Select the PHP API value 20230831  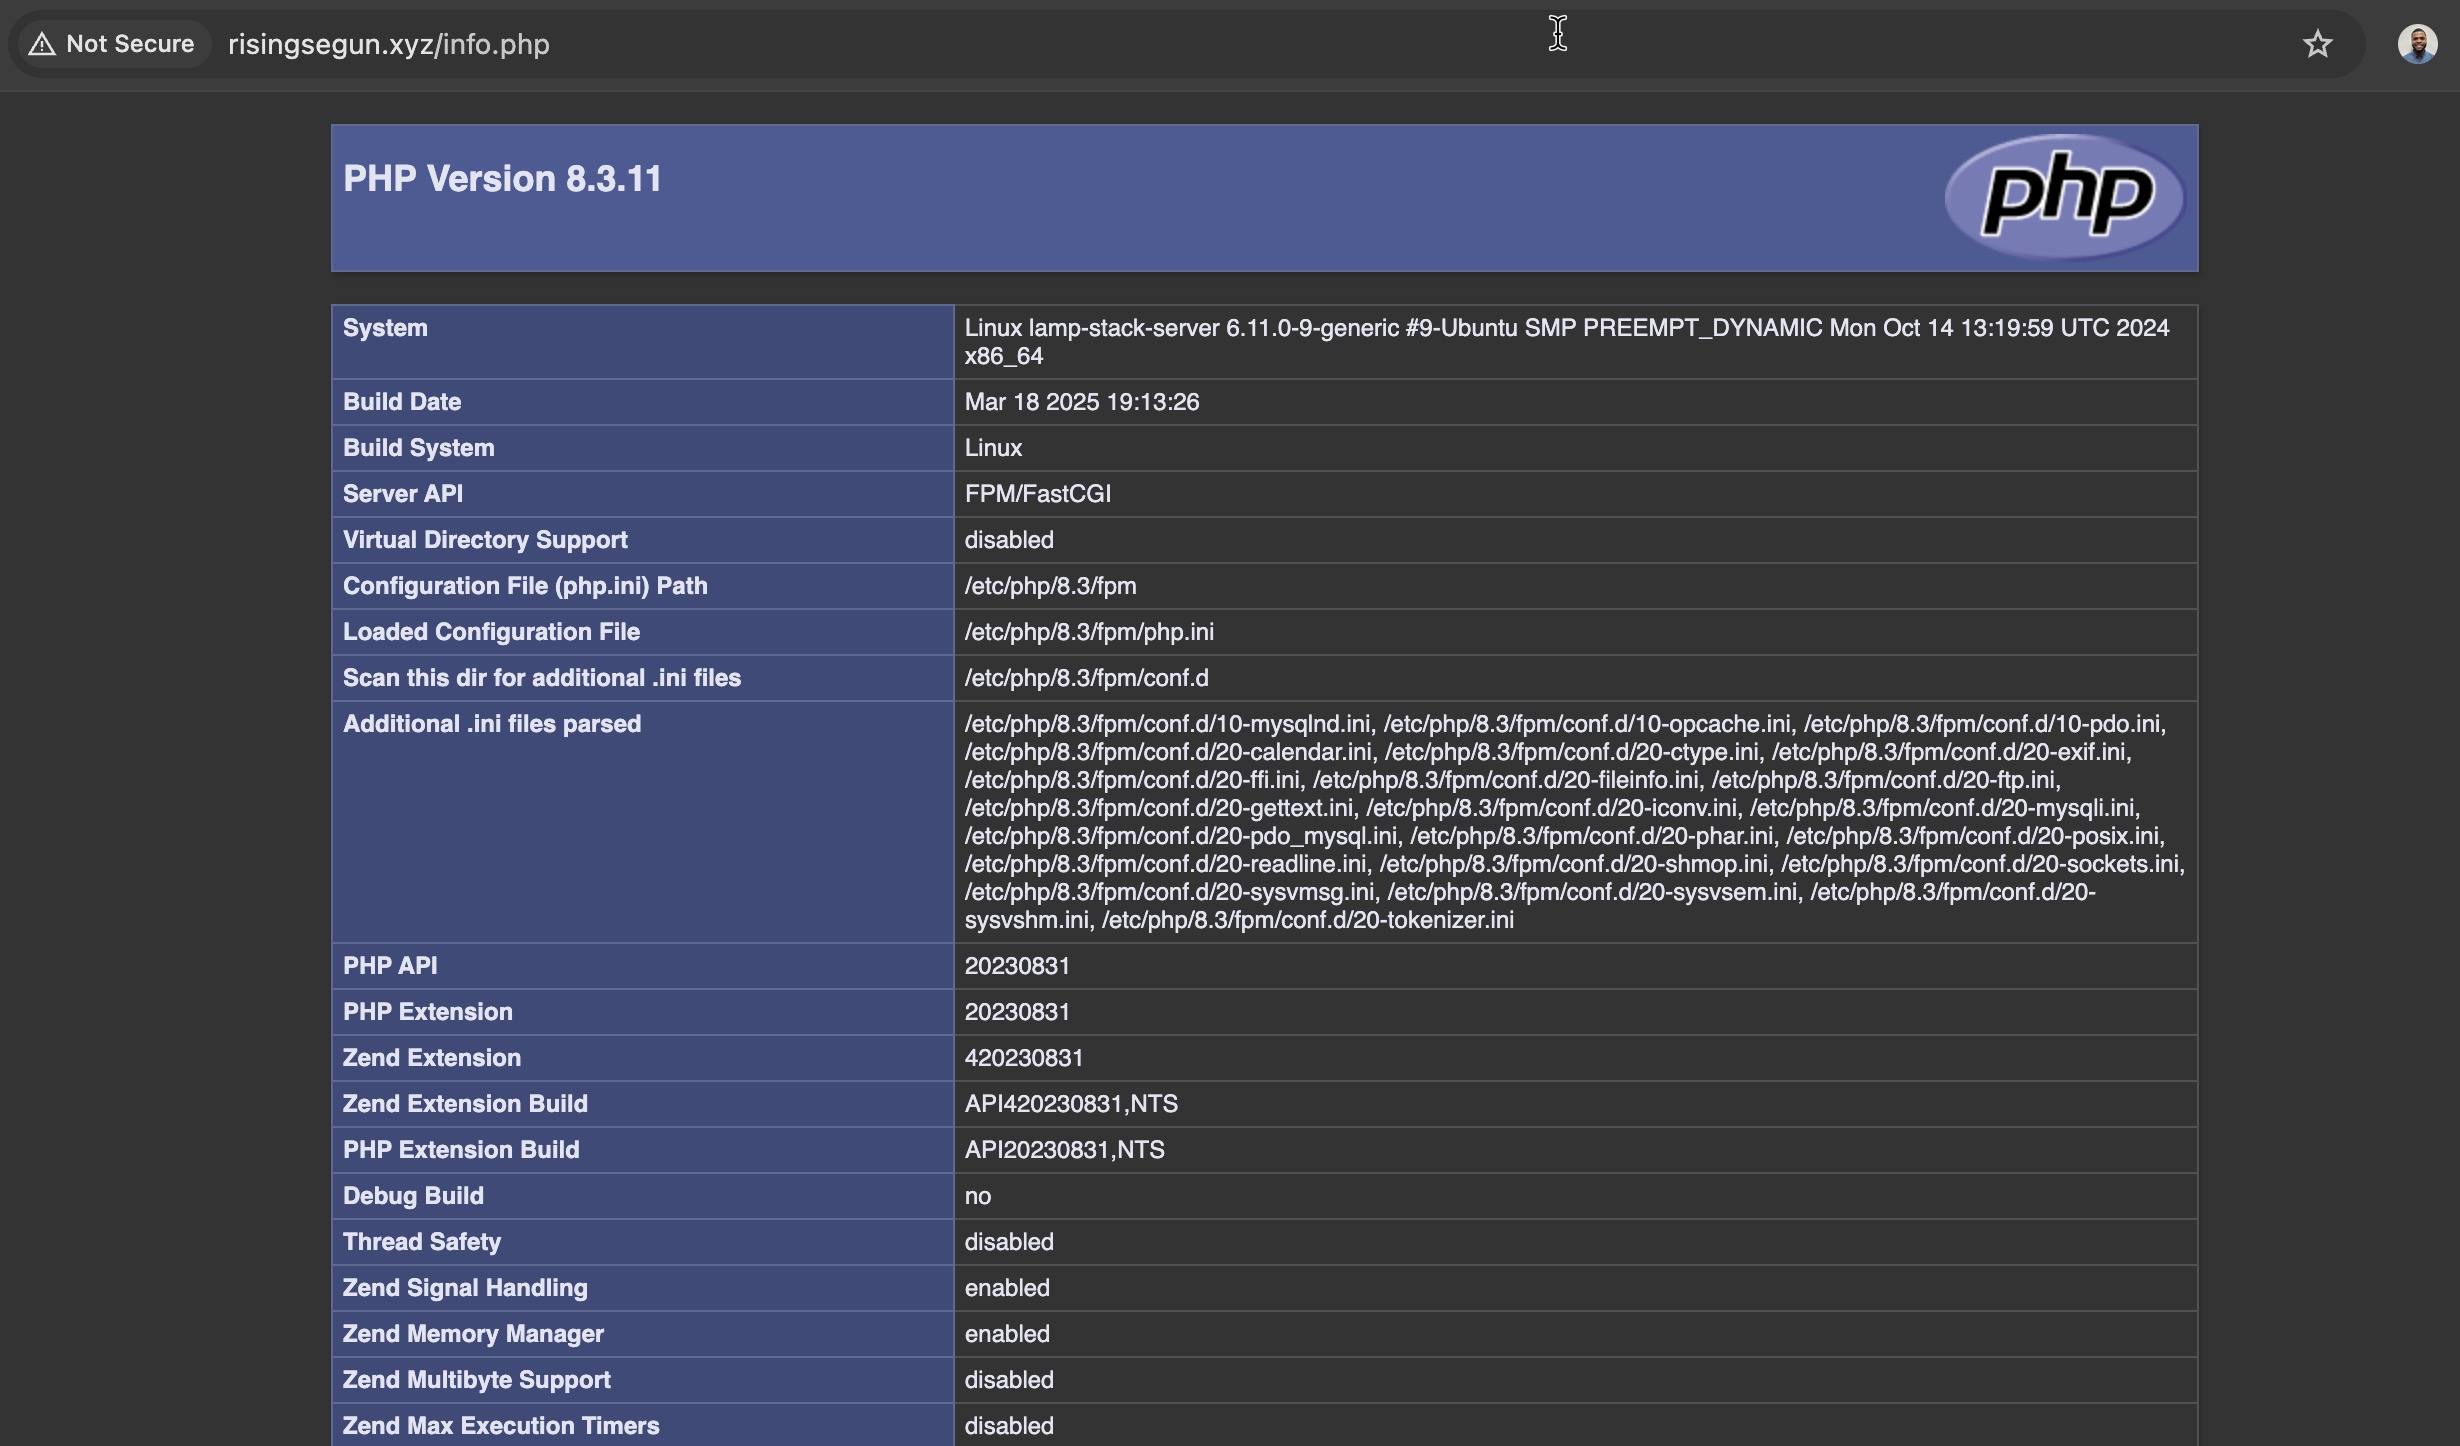(x=1016, y=965)
